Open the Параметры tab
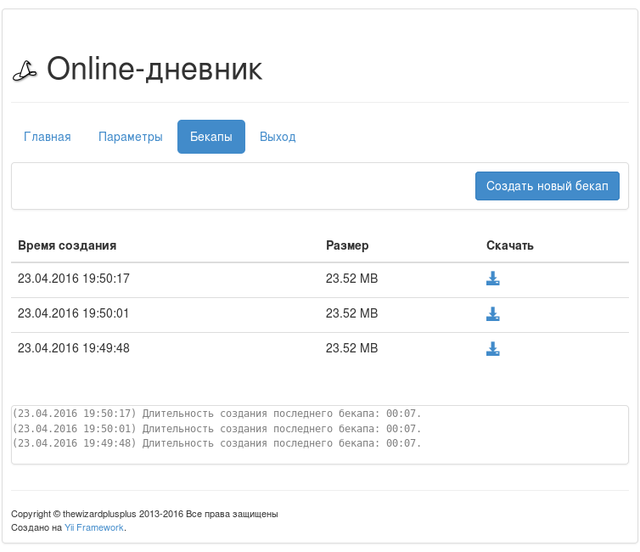Image resolution: width=640 pixels, height=552 pixels. [130, 137]
